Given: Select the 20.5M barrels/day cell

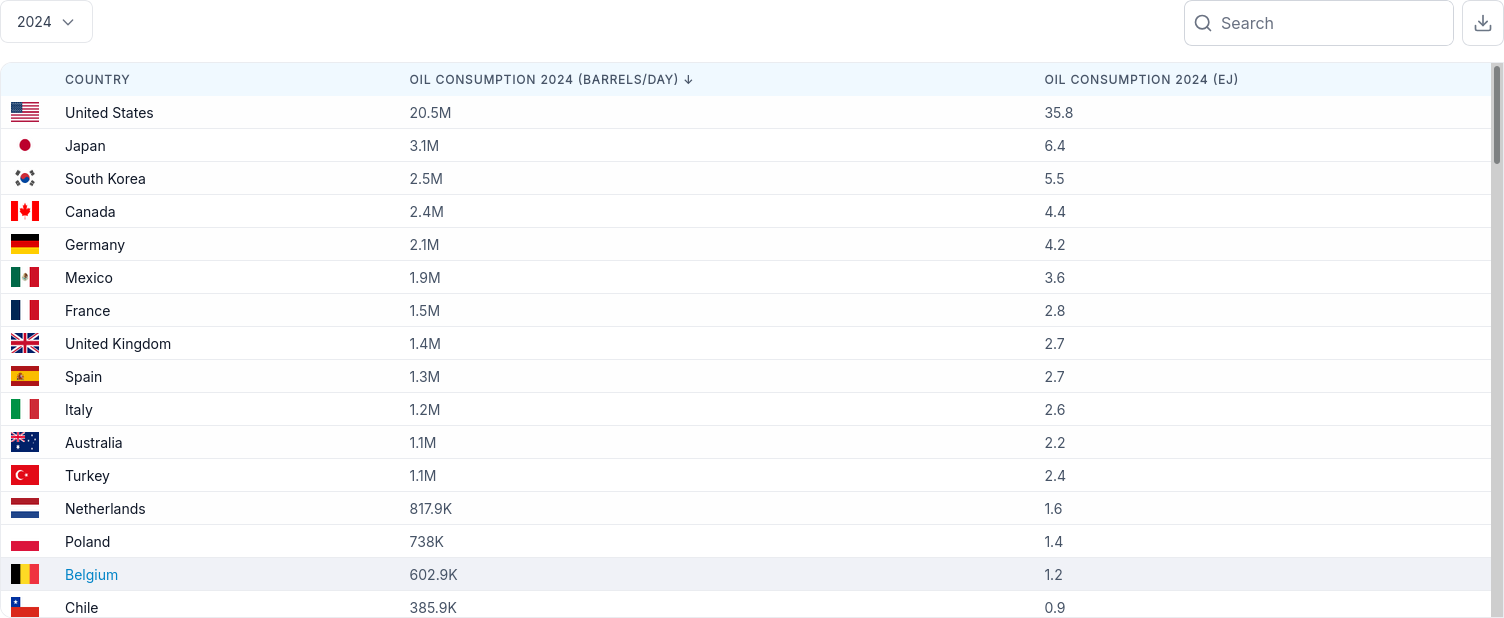Looking at the screenshot, I should (430, 113).
